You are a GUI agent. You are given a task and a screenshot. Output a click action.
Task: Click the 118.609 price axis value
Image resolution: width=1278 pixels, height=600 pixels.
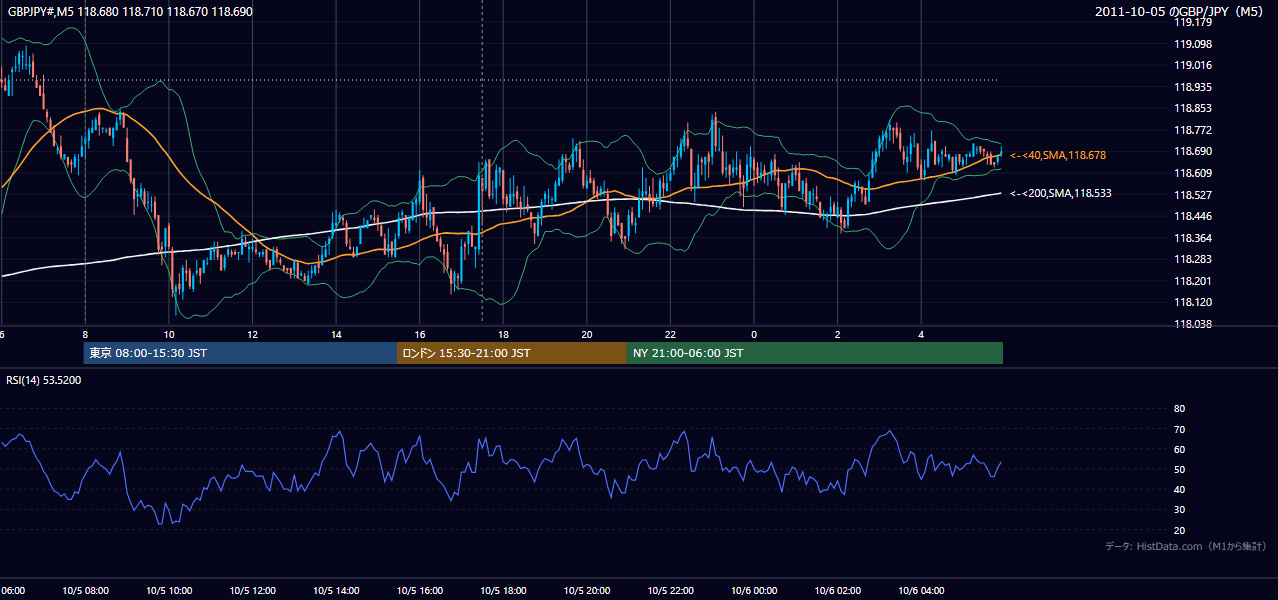coord(1192,173)
